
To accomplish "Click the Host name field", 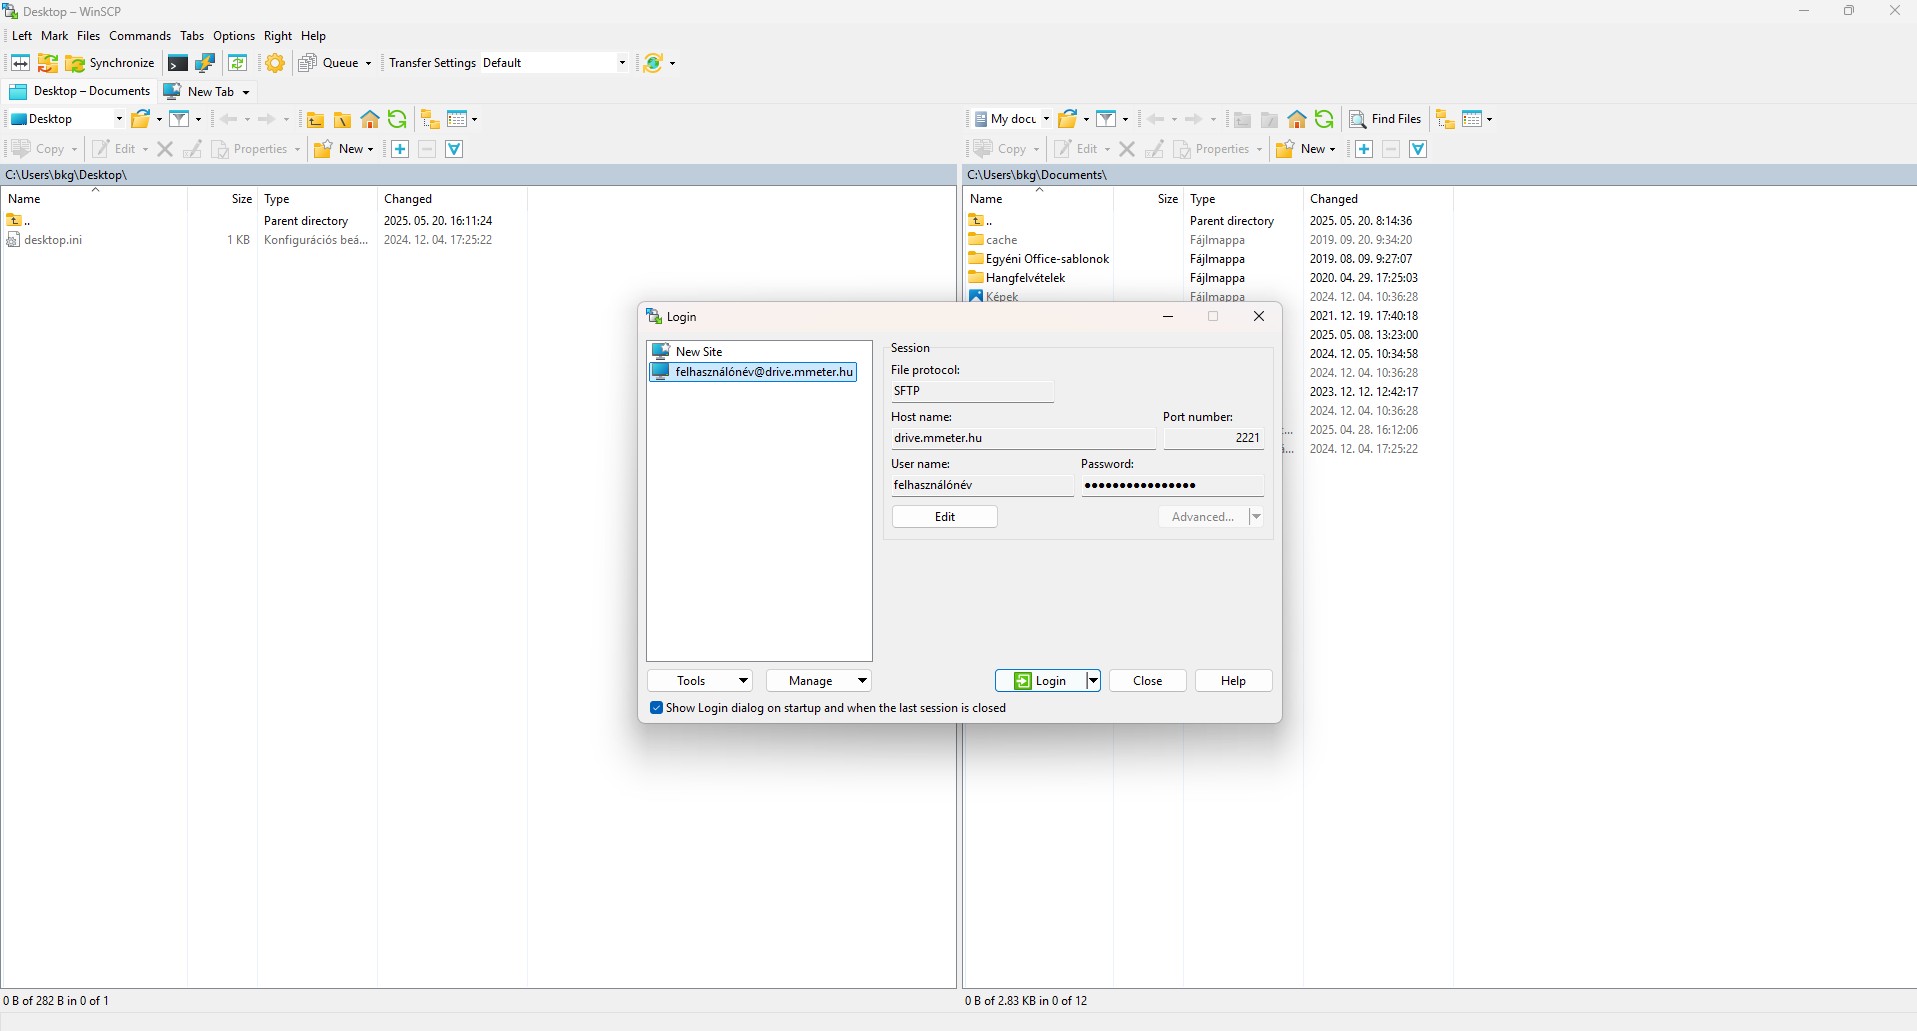I will (x=1023, y=438).
